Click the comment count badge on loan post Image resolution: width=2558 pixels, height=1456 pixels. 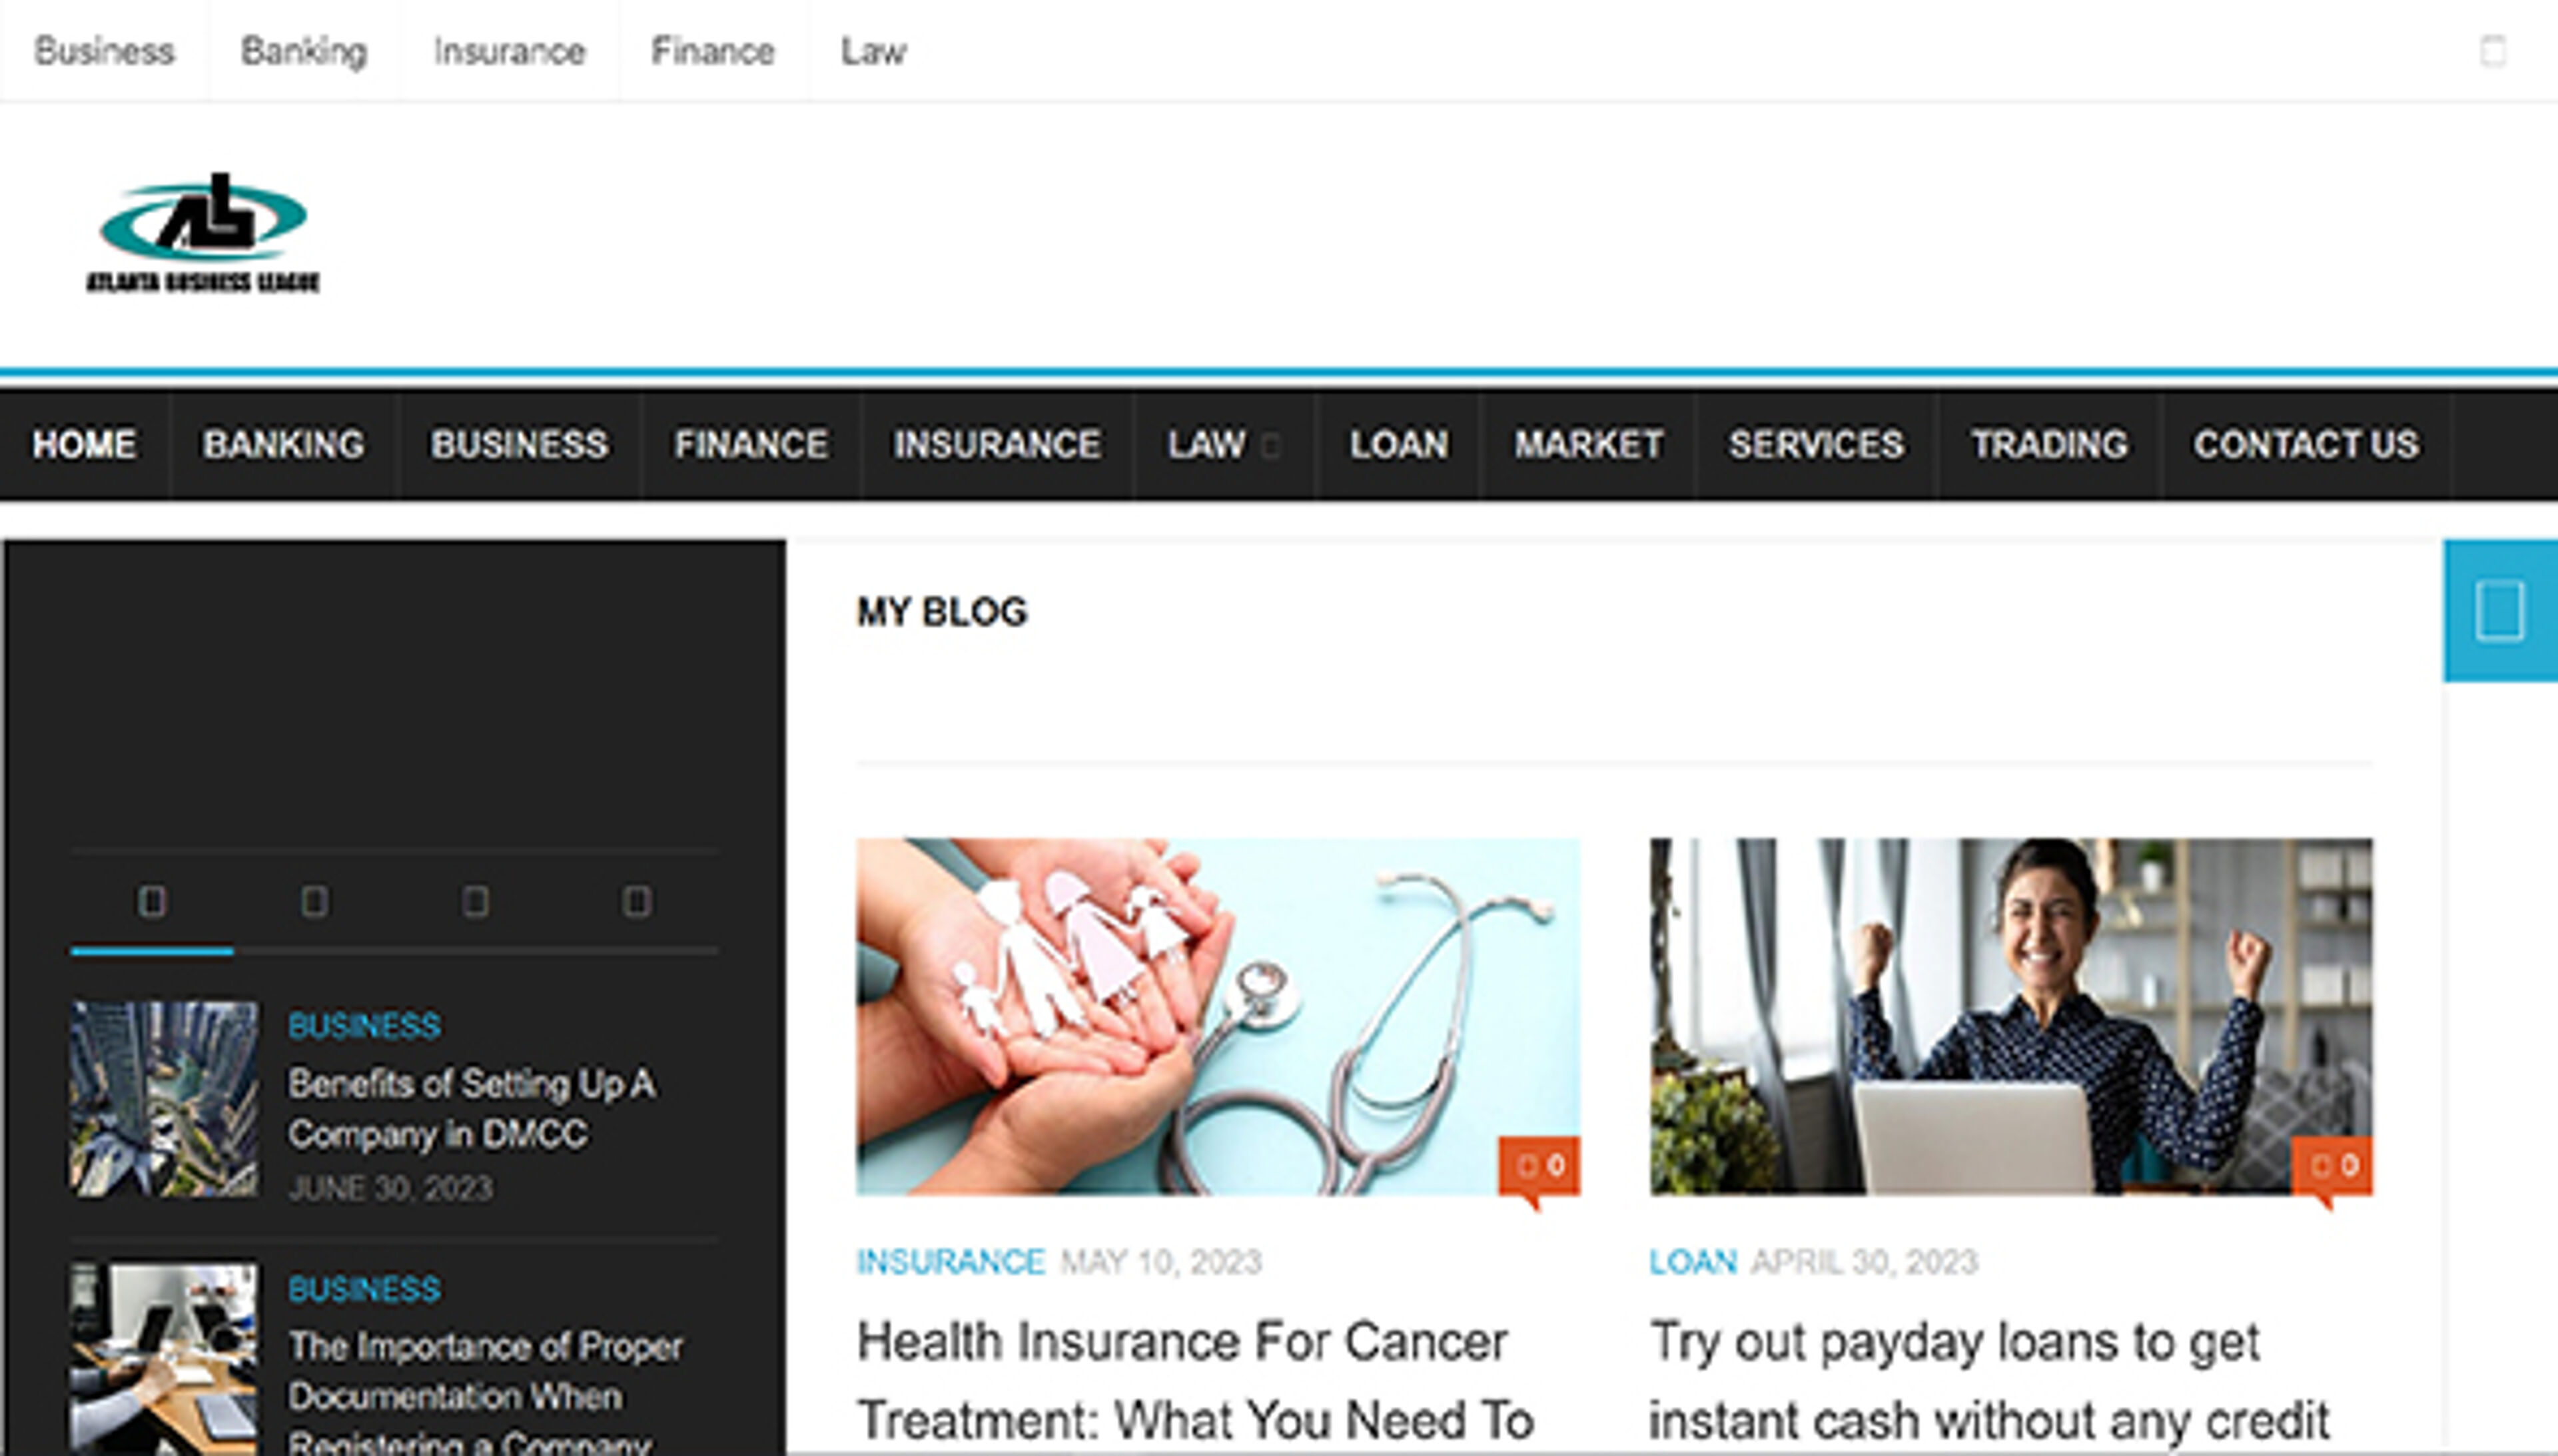tap(2332, 1166)
